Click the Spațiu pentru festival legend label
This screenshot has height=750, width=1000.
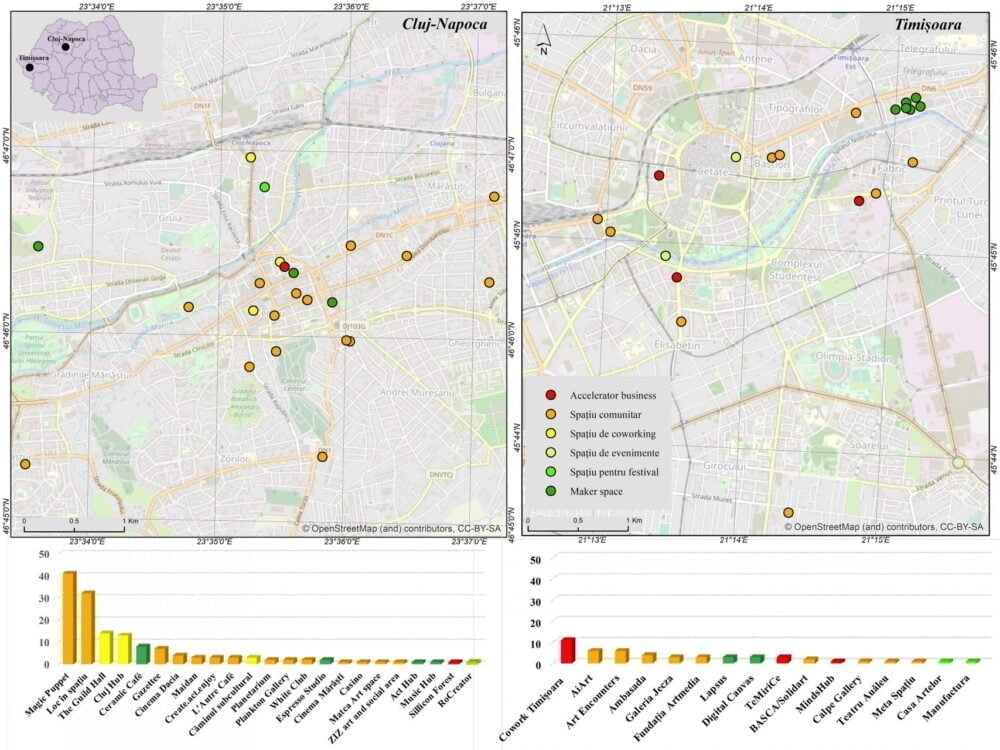point(614,472)
